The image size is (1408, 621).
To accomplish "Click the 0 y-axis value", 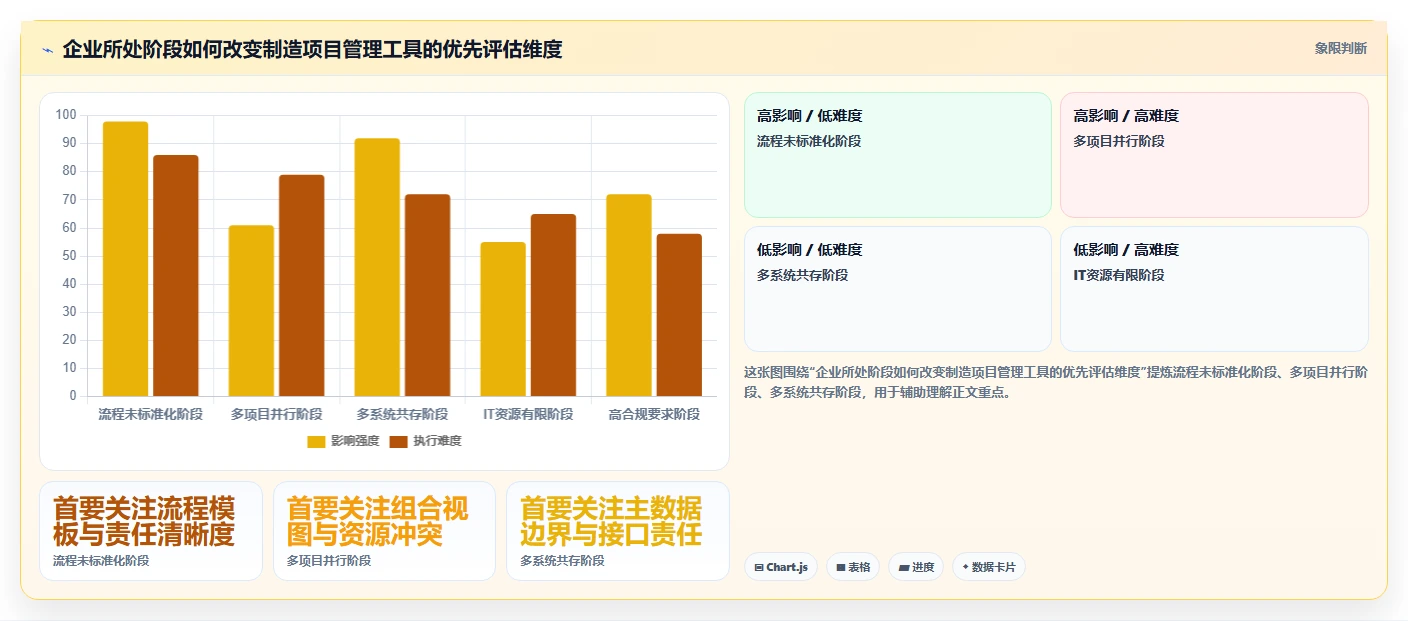I will click(73, 396).
